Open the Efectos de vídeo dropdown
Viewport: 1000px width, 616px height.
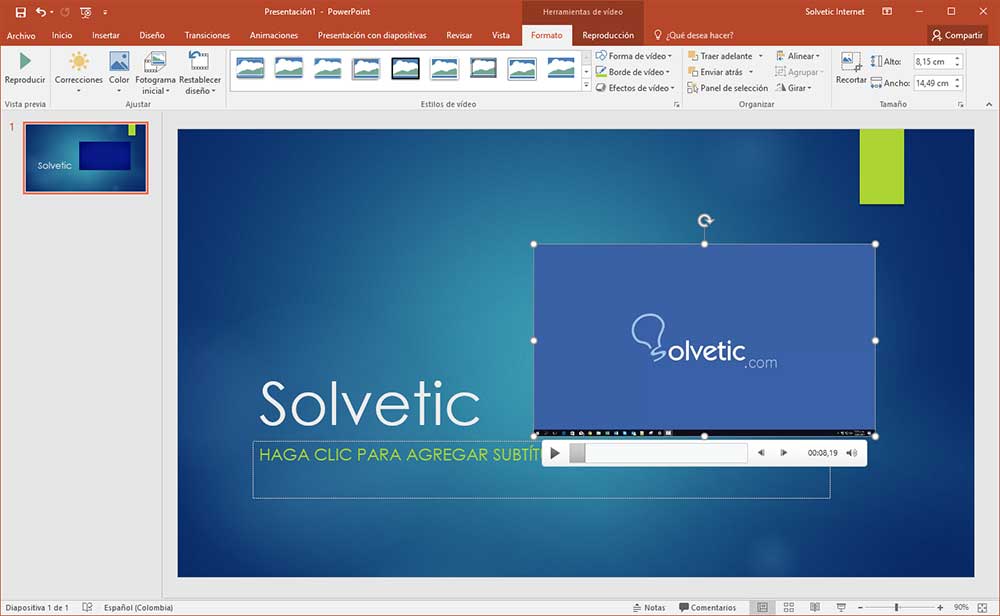[x=635, y=88]
